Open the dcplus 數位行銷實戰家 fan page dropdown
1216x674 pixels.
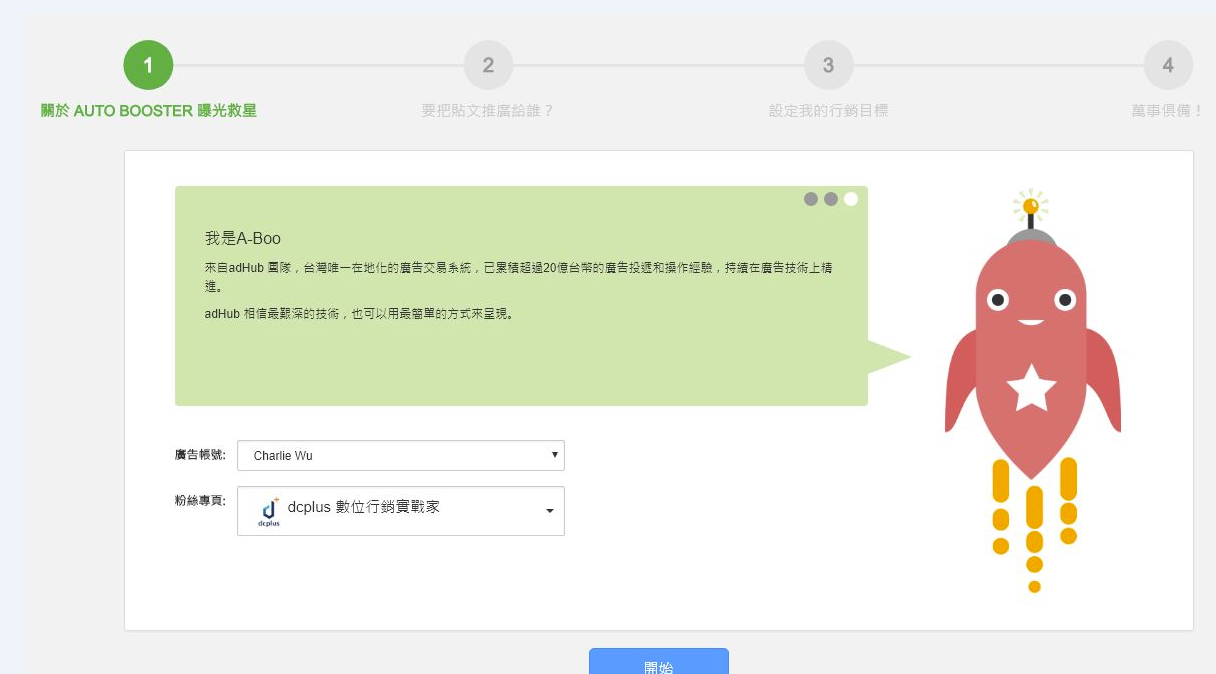click(x=401, y=510)
